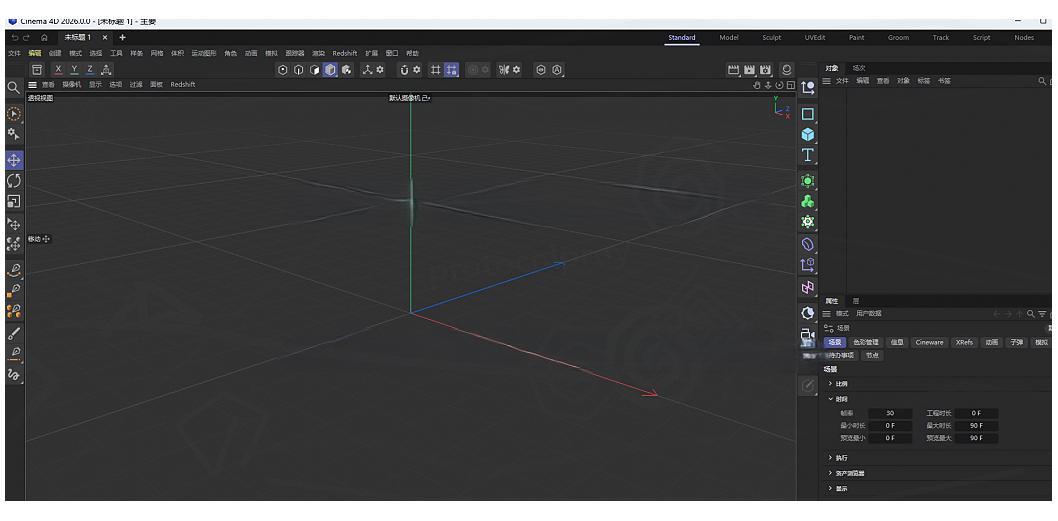The height and width of the screenshot is (521, 1058).
Task: Select the Scale tool icon
Action: coord(13,201)
